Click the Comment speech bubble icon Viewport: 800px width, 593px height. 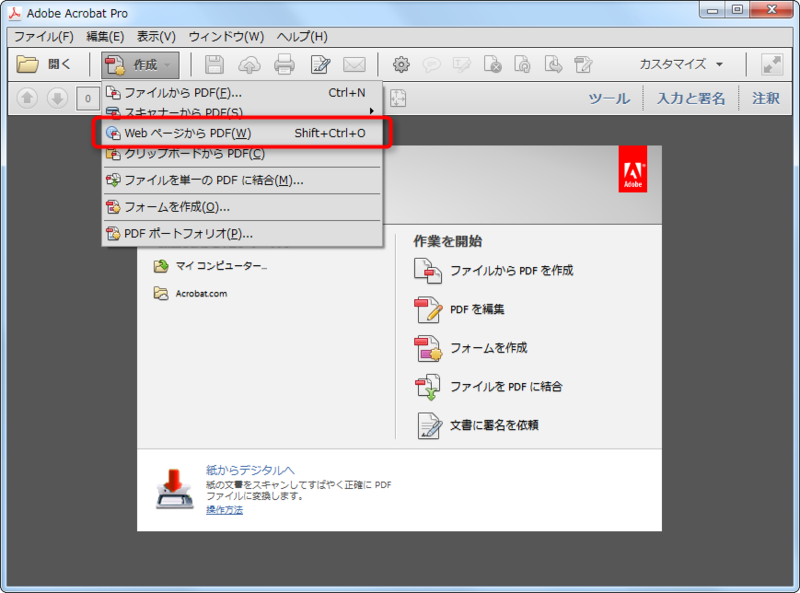click(432, 65)
